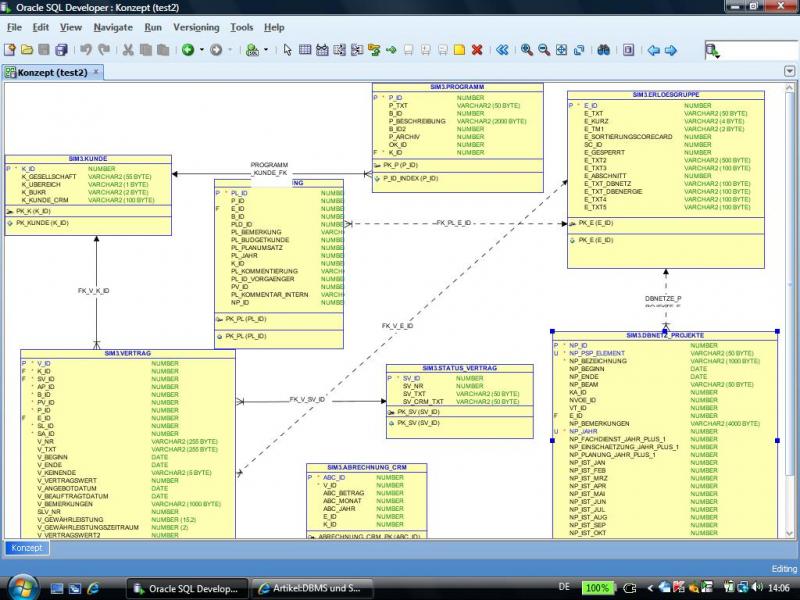This screenshot has height=600, width=800.
Task: Expand the document tab list dropdown
Action: point(788,72)
